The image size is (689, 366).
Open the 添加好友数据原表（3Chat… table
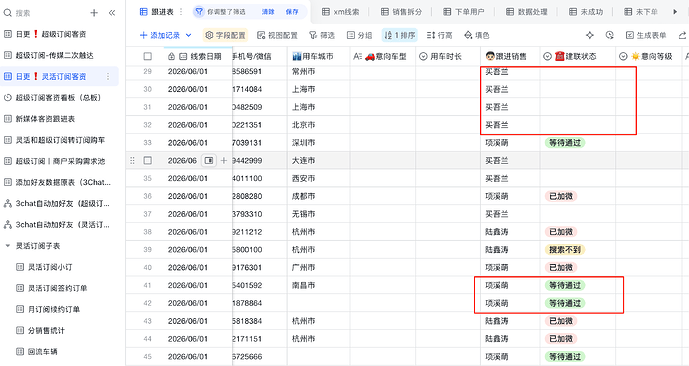coord(58,182)
